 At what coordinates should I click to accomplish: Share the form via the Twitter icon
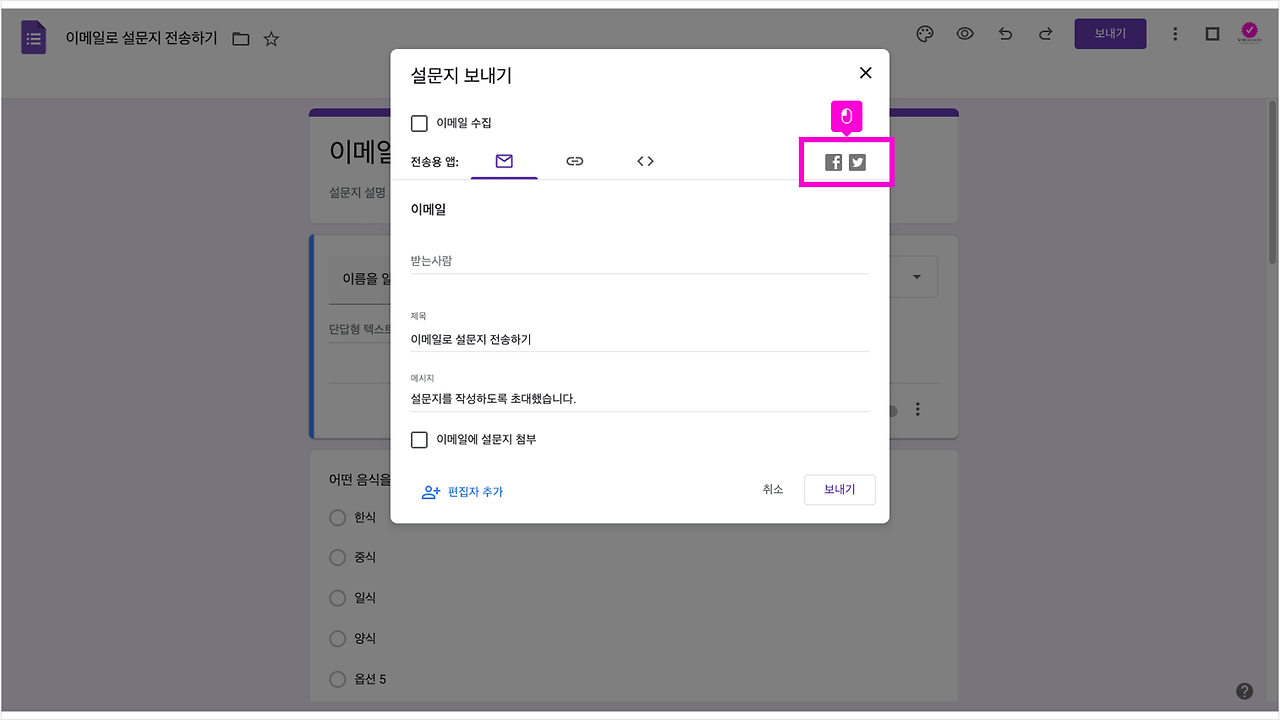pyautogui.click(x=858, y=161)
